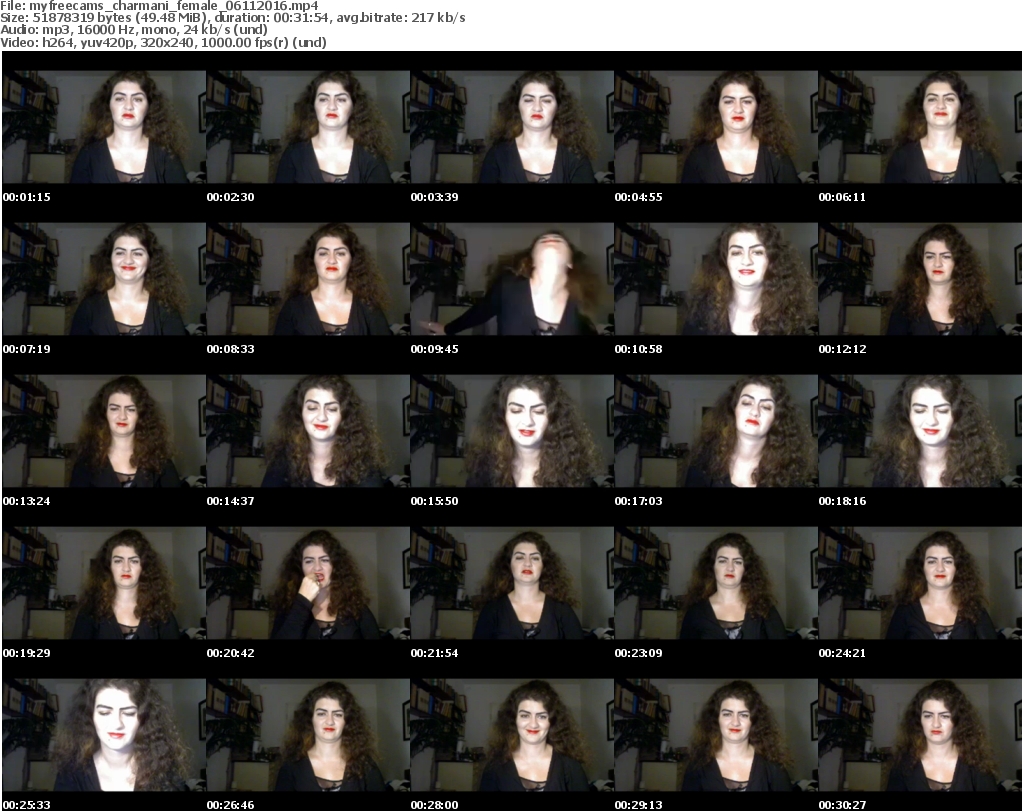Choose the thumbnail at 00:15:50

pyautogui.click(x=512, y=431)
